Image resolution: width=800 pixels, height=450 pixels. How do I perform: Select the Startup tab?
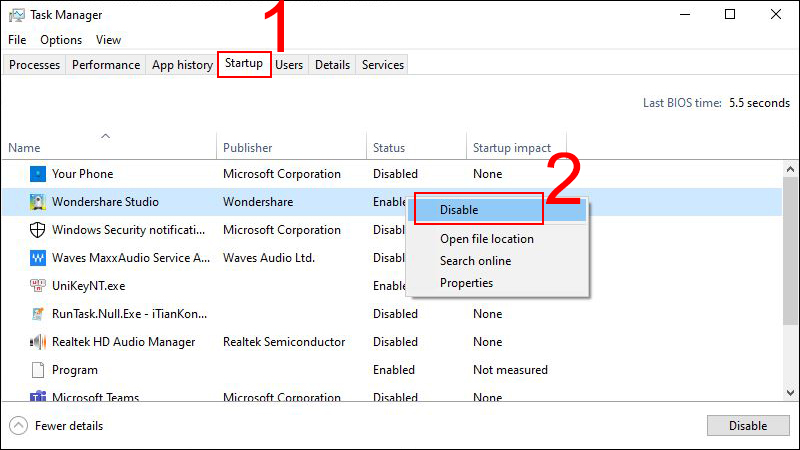(244, 63)
